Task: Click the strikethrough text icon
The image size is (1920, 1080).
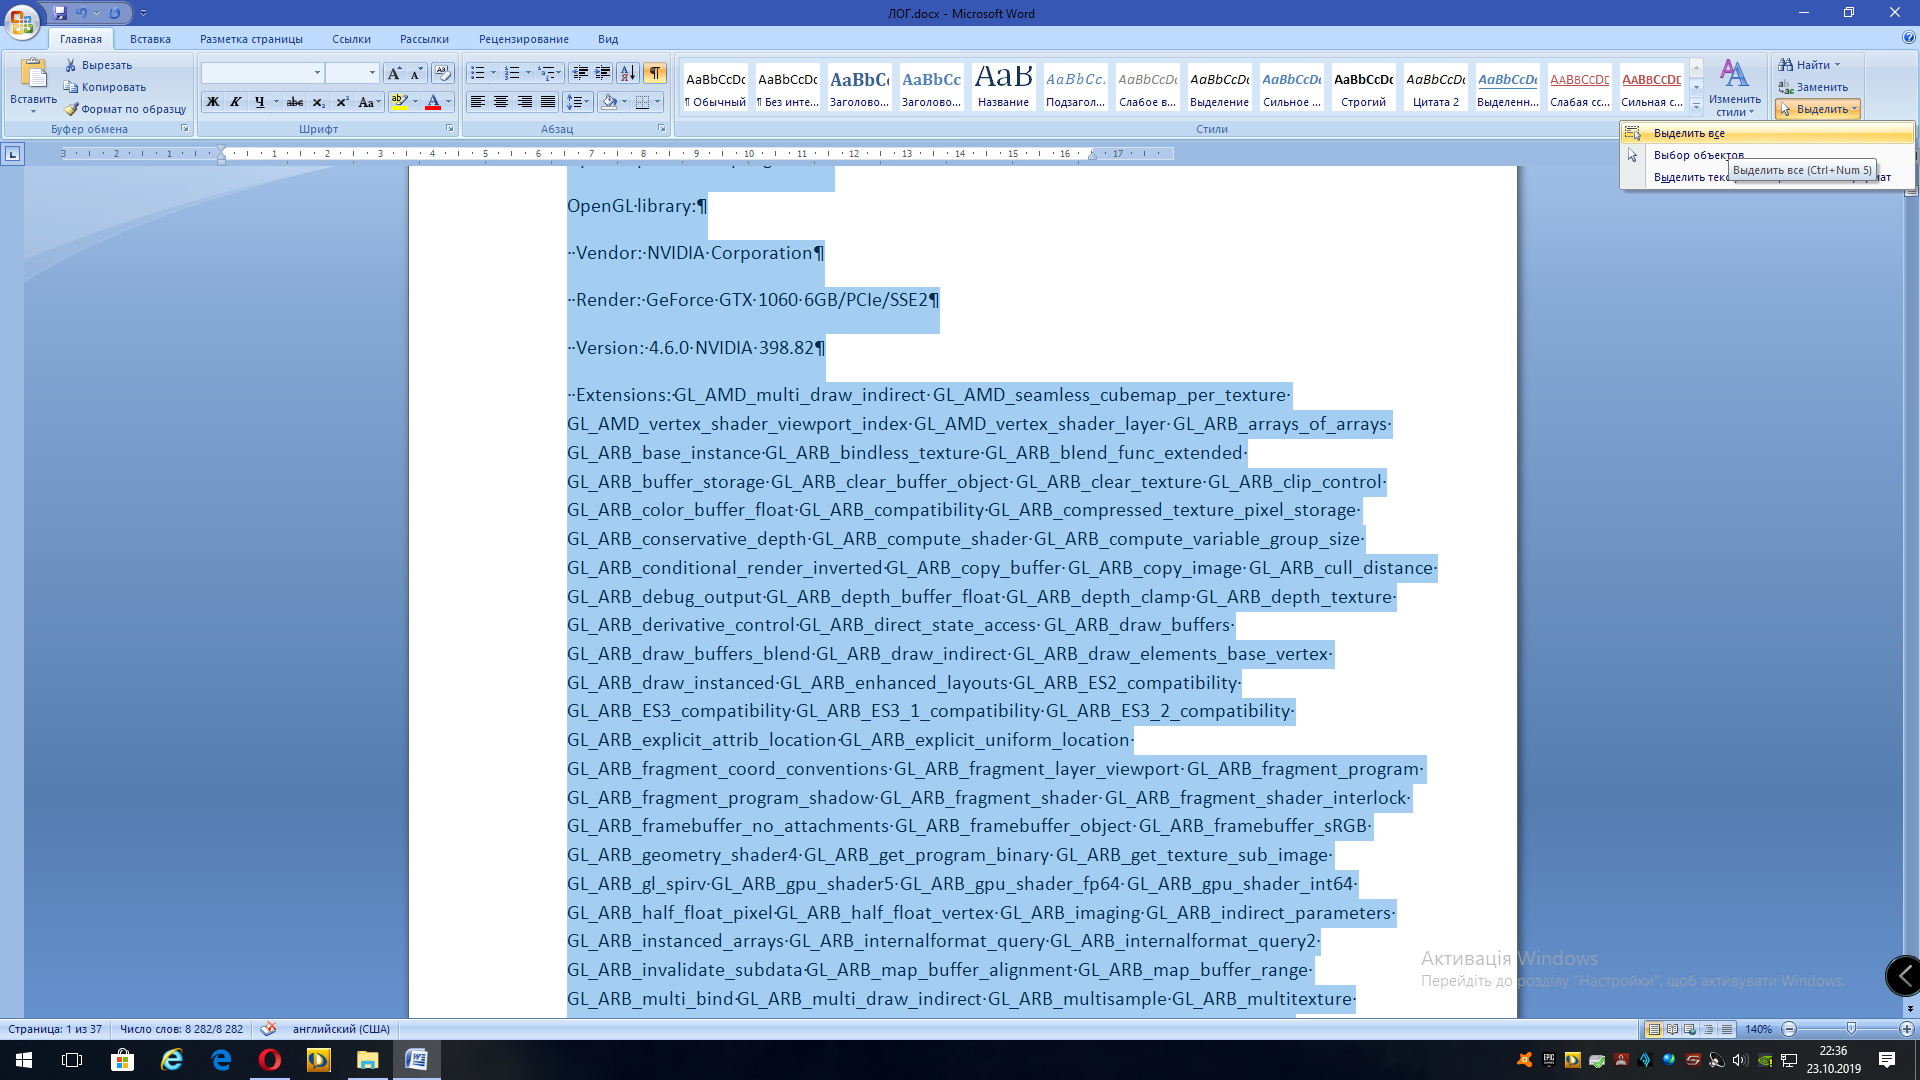Action: [295, 102]
